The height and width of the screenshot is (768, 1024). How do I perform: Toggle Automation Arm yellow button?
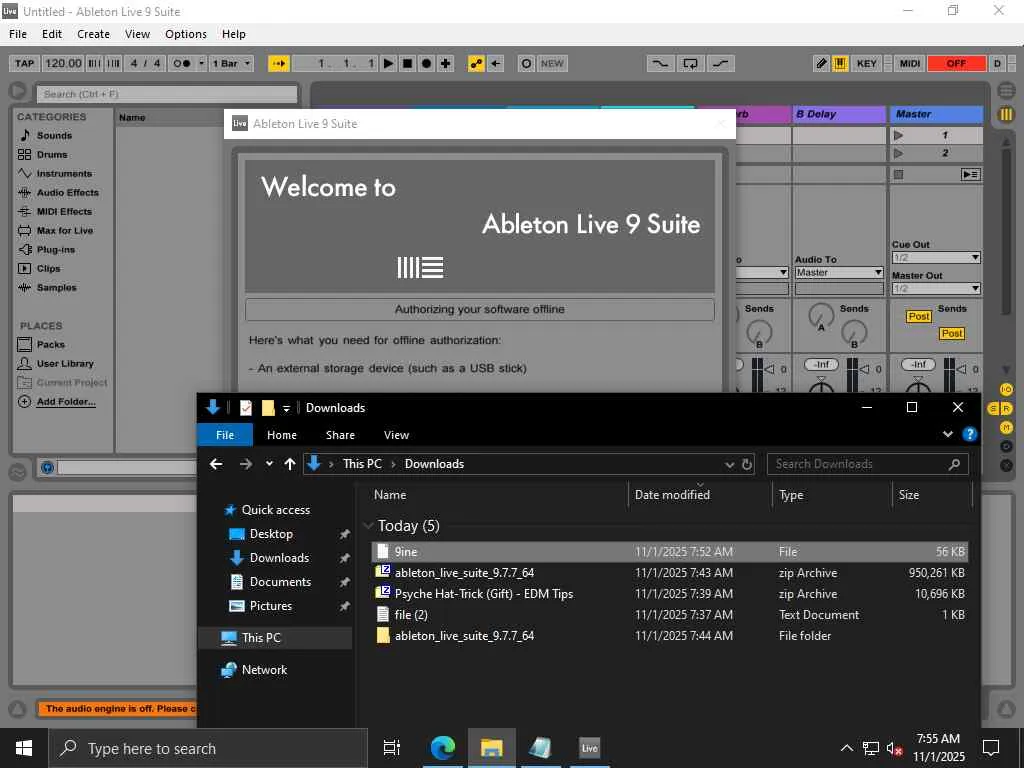pos(476,63)
